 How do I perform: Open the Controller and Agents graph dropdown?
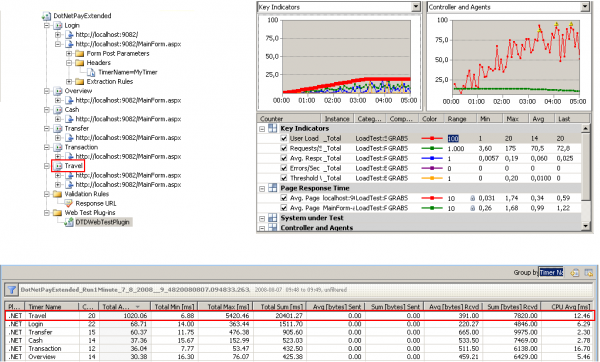coord(585,7)
